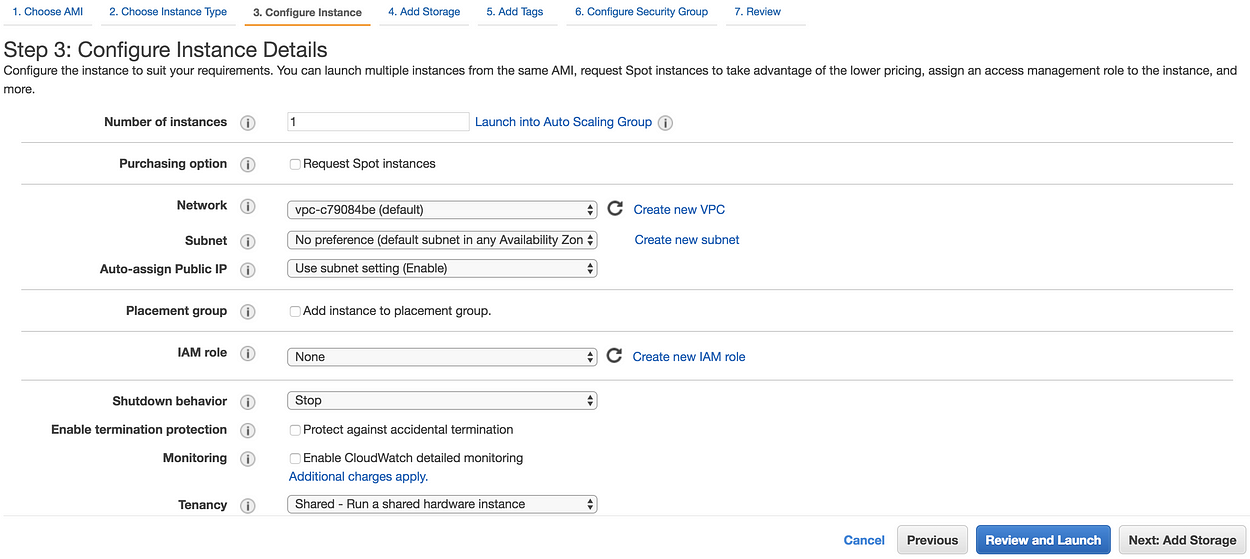Open the Shutdown behavior dropdown
Viewport: 1250px width, 559px height.
click(442, 400)
